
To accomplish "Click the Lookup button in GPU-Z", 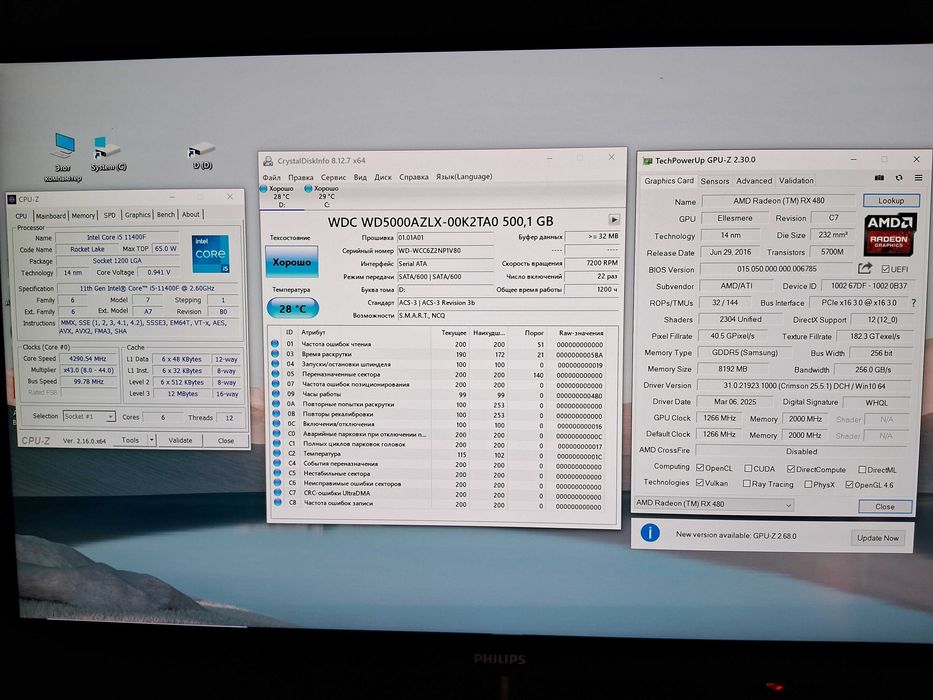I will [x=891, y=201].
